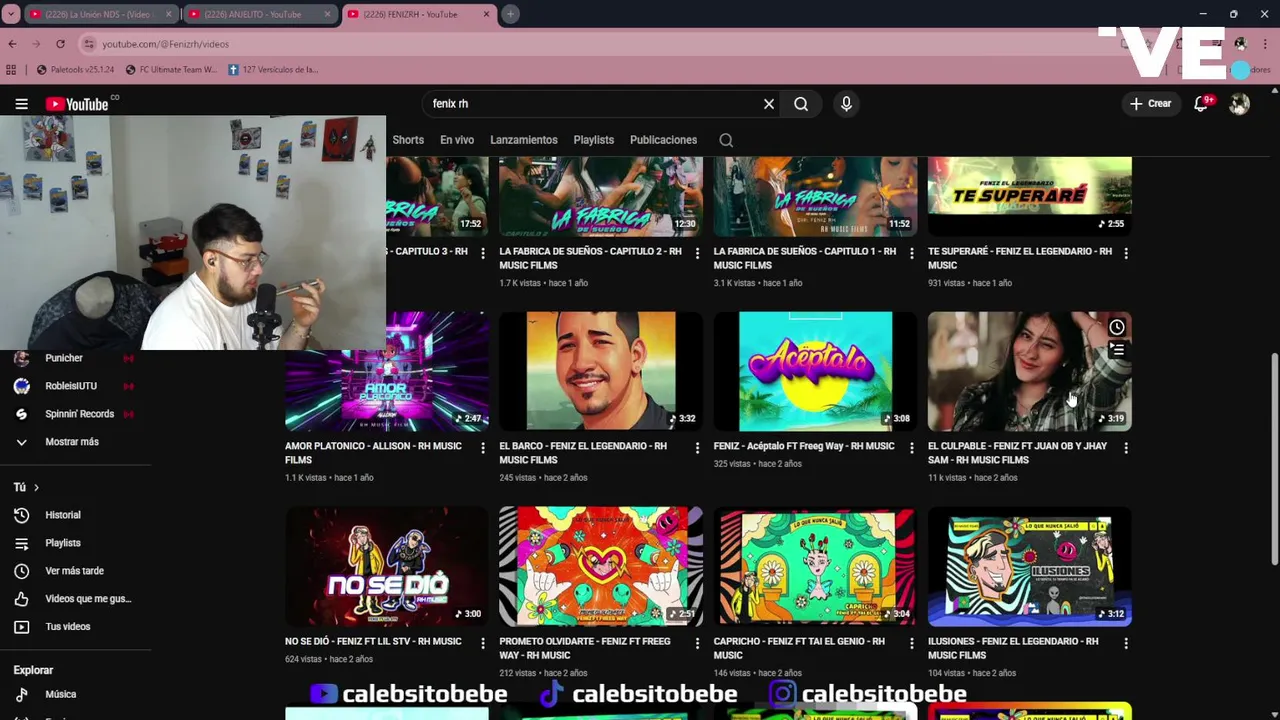Open options menu for AMOR PLATONICO video
1280x720 pixels.
483,449
